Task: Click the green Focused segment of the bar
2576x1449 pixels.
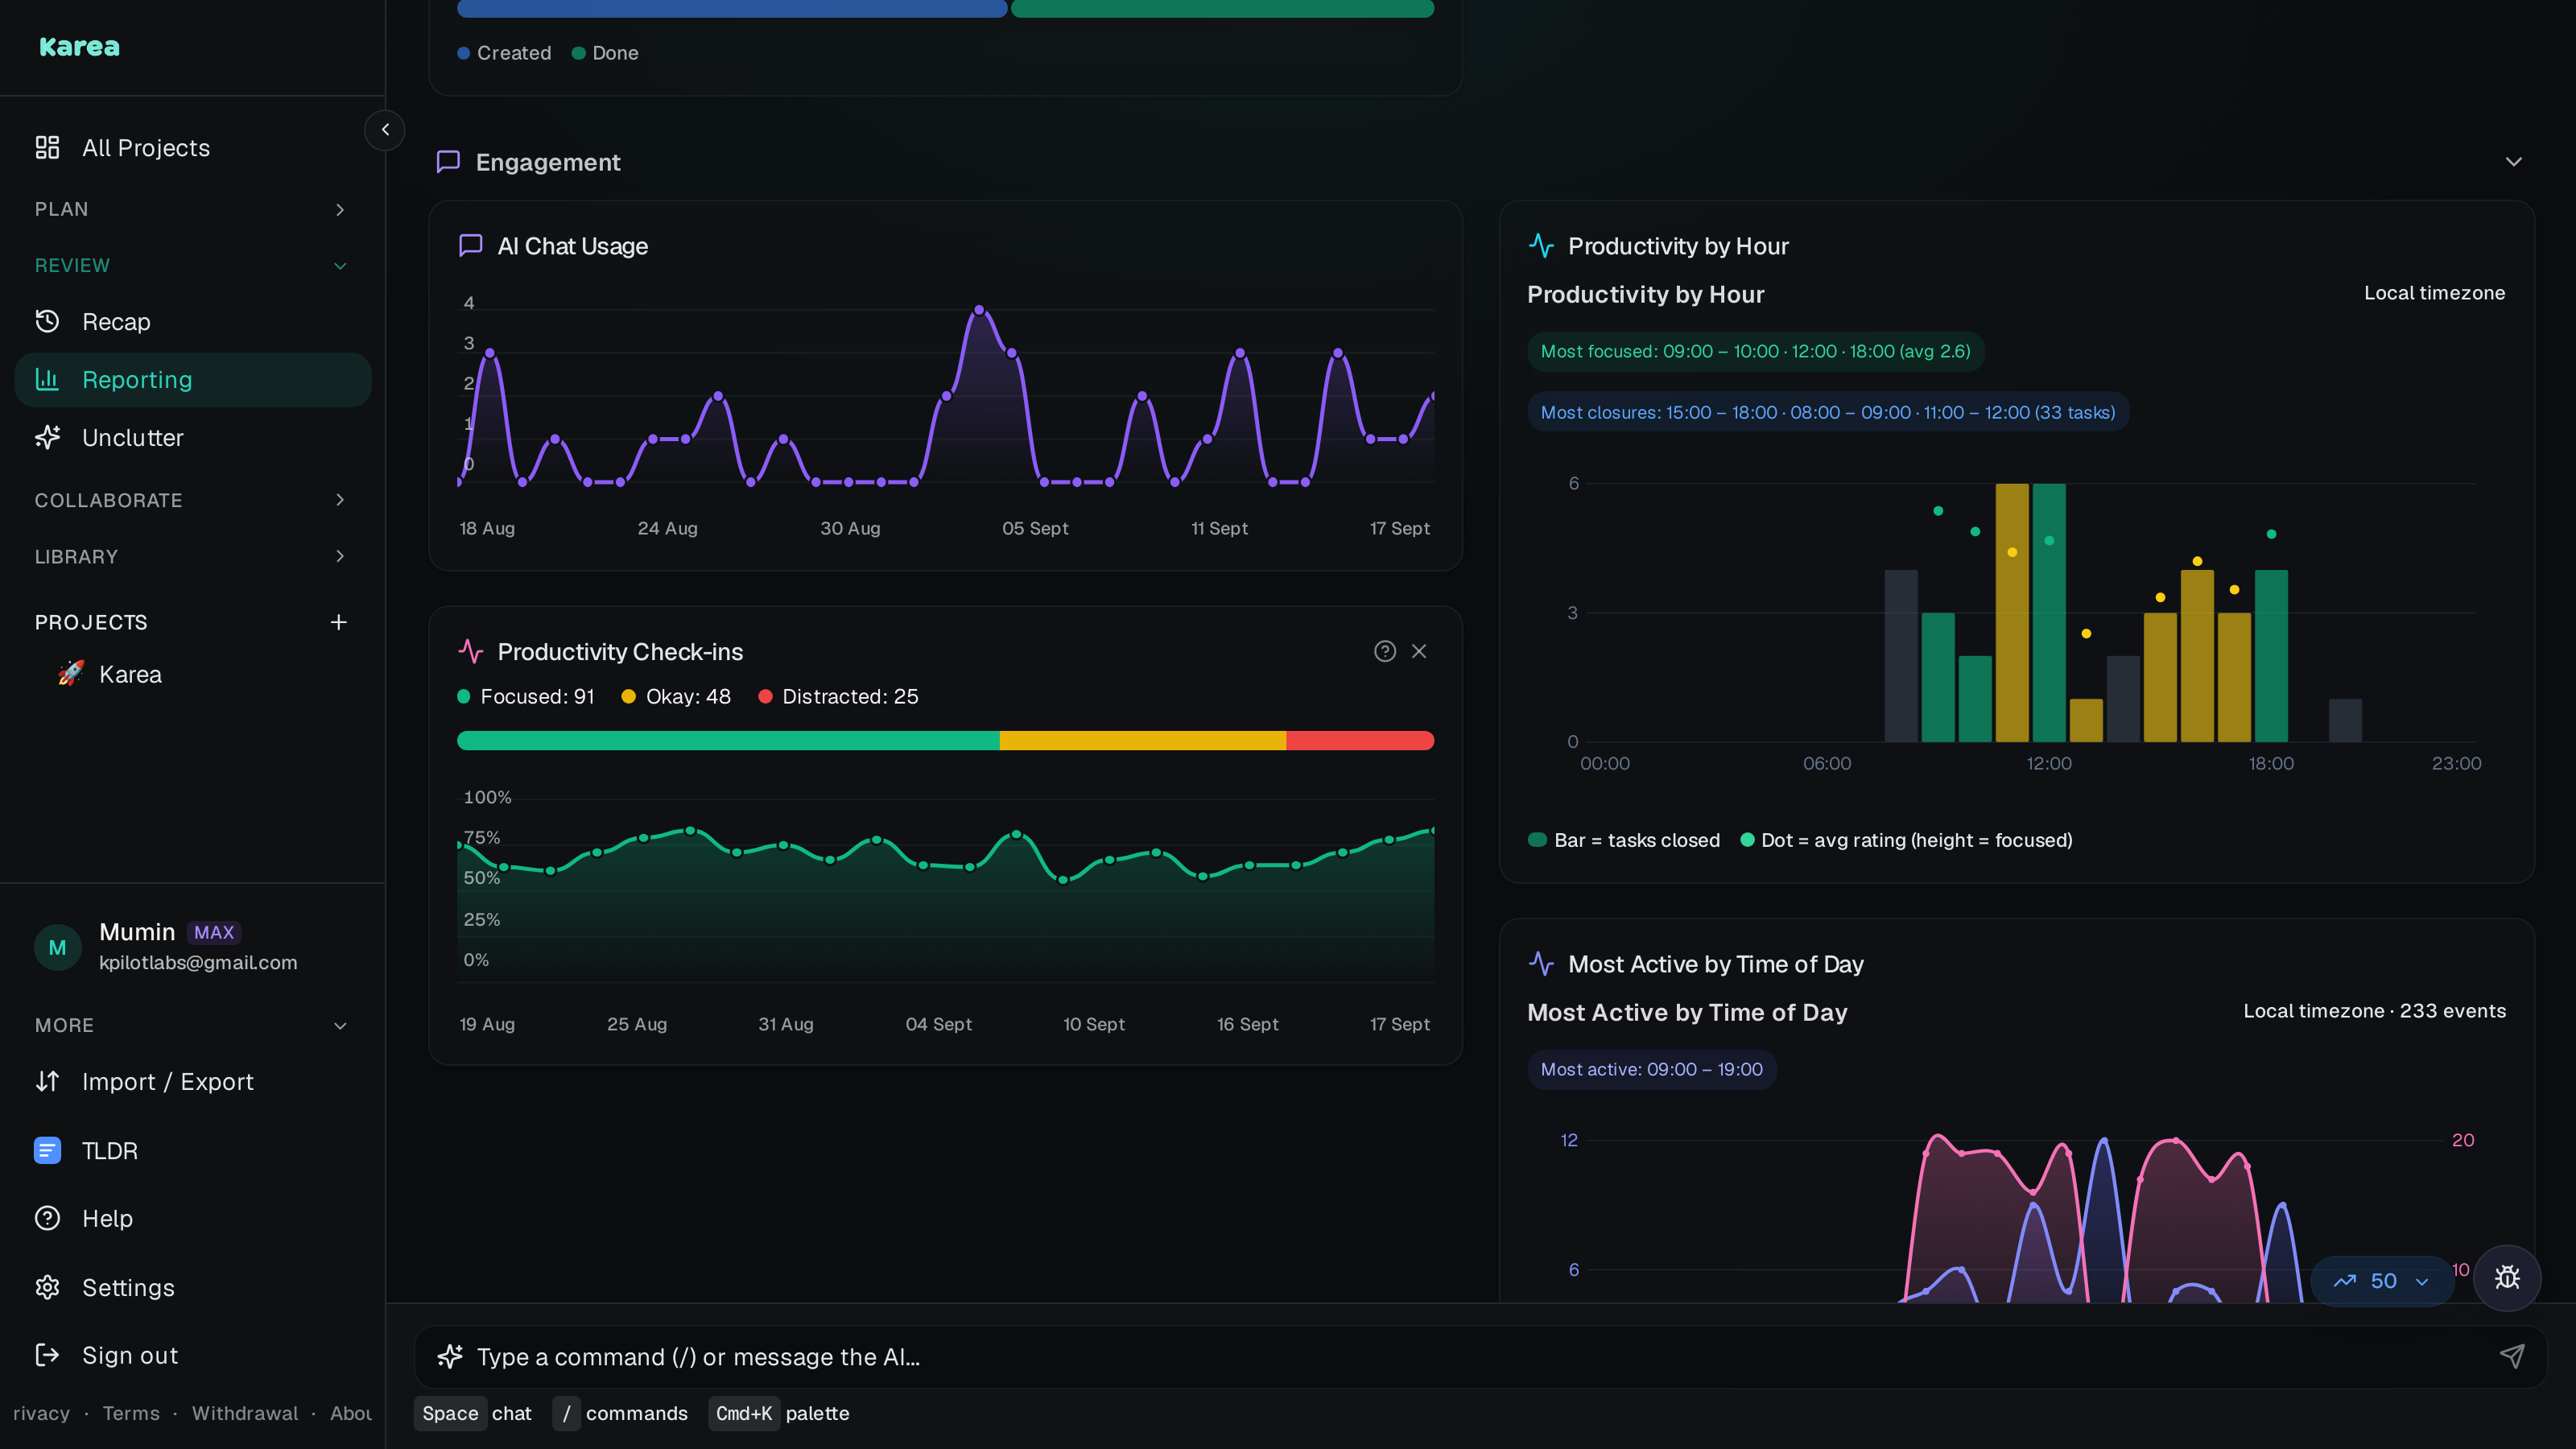Action: click(x=728, y=741)
